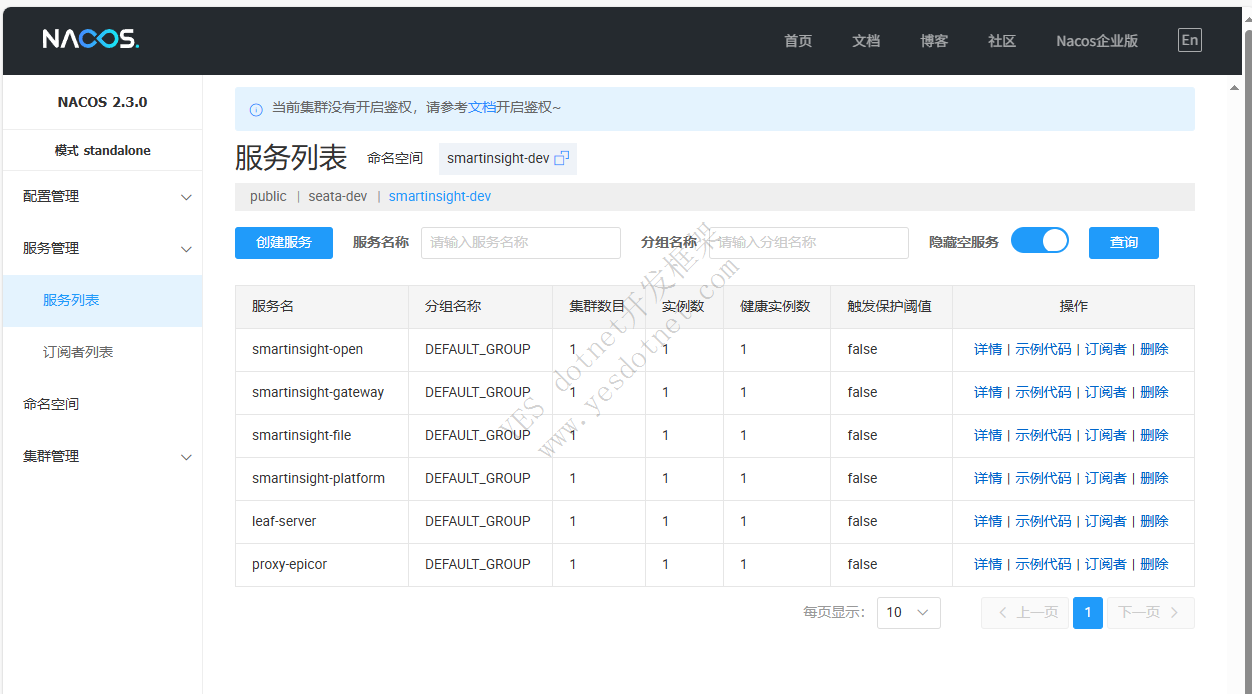Click the 健康实例数 column header

[x=775, y=307]
